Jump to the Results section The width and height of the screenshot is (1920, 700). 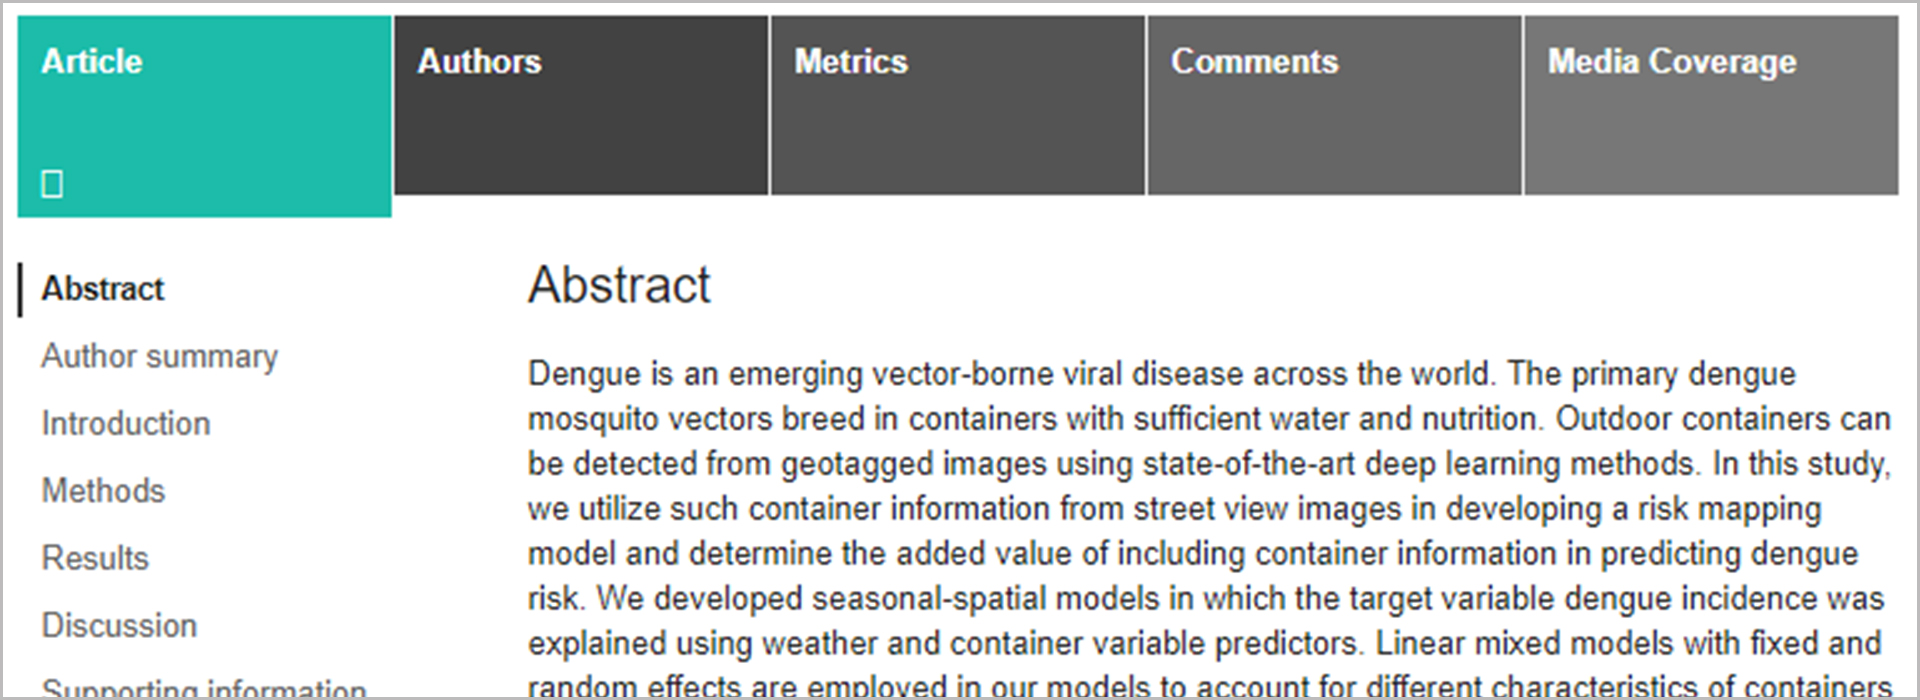[95, 558]
